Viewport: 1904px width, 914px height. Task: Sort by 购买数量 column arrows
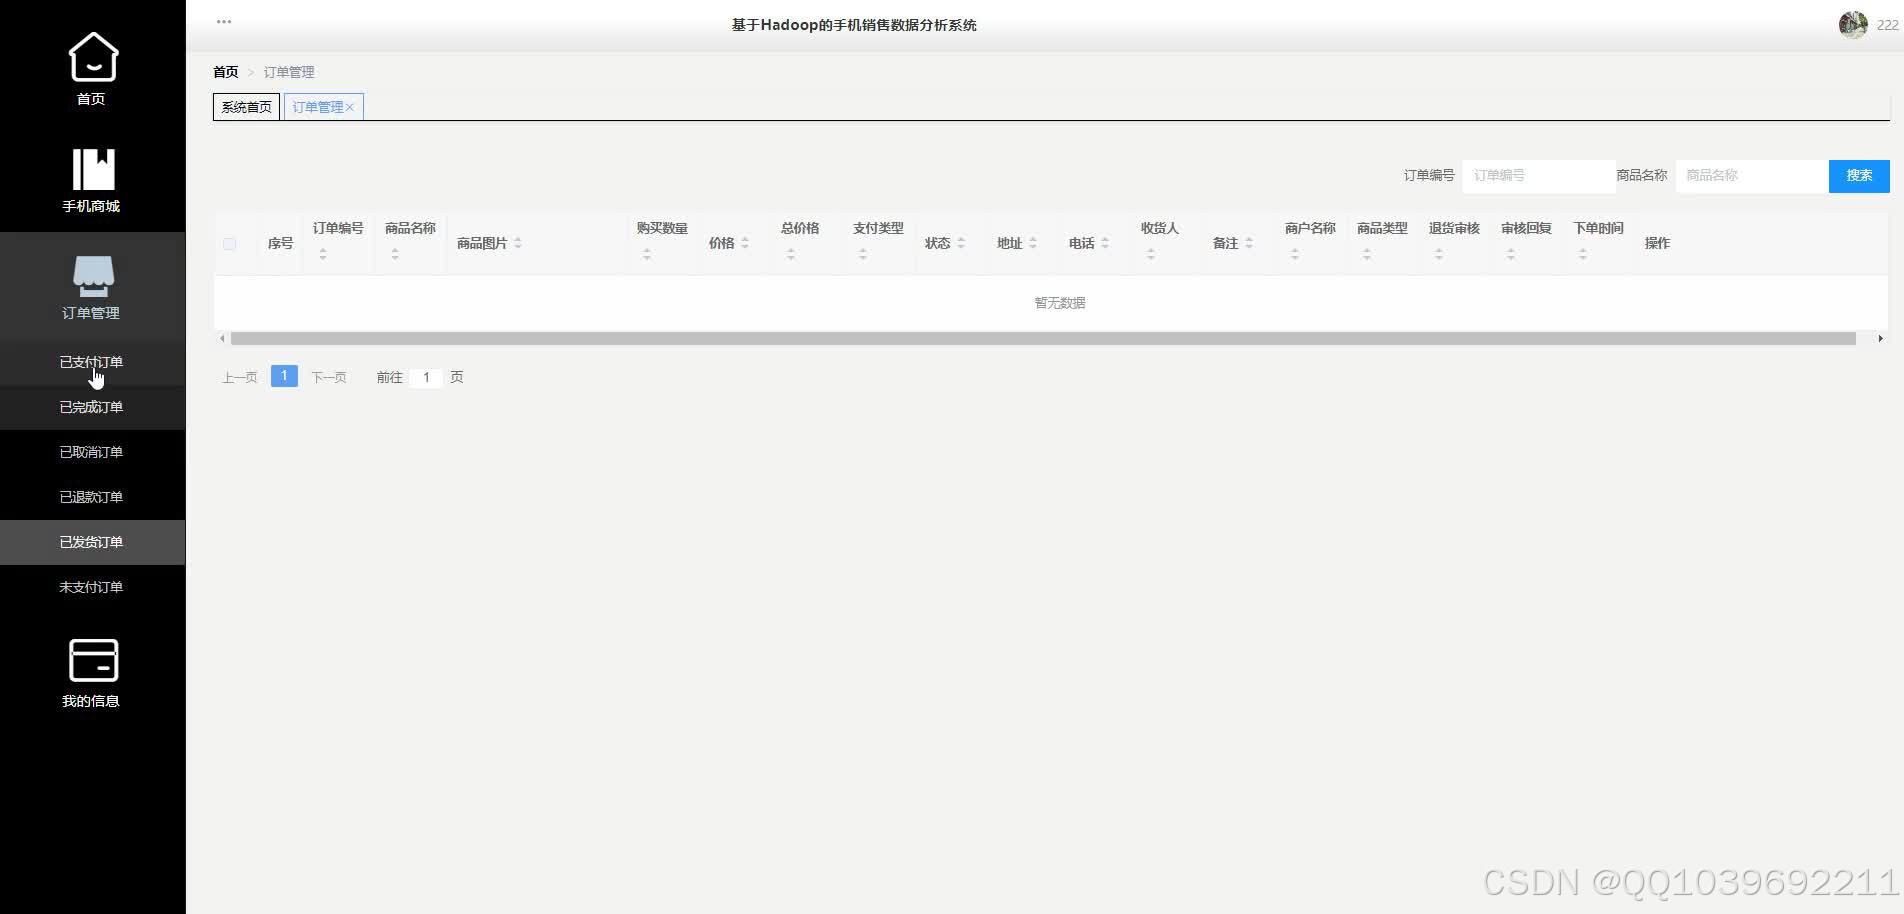tap(647, 255)
